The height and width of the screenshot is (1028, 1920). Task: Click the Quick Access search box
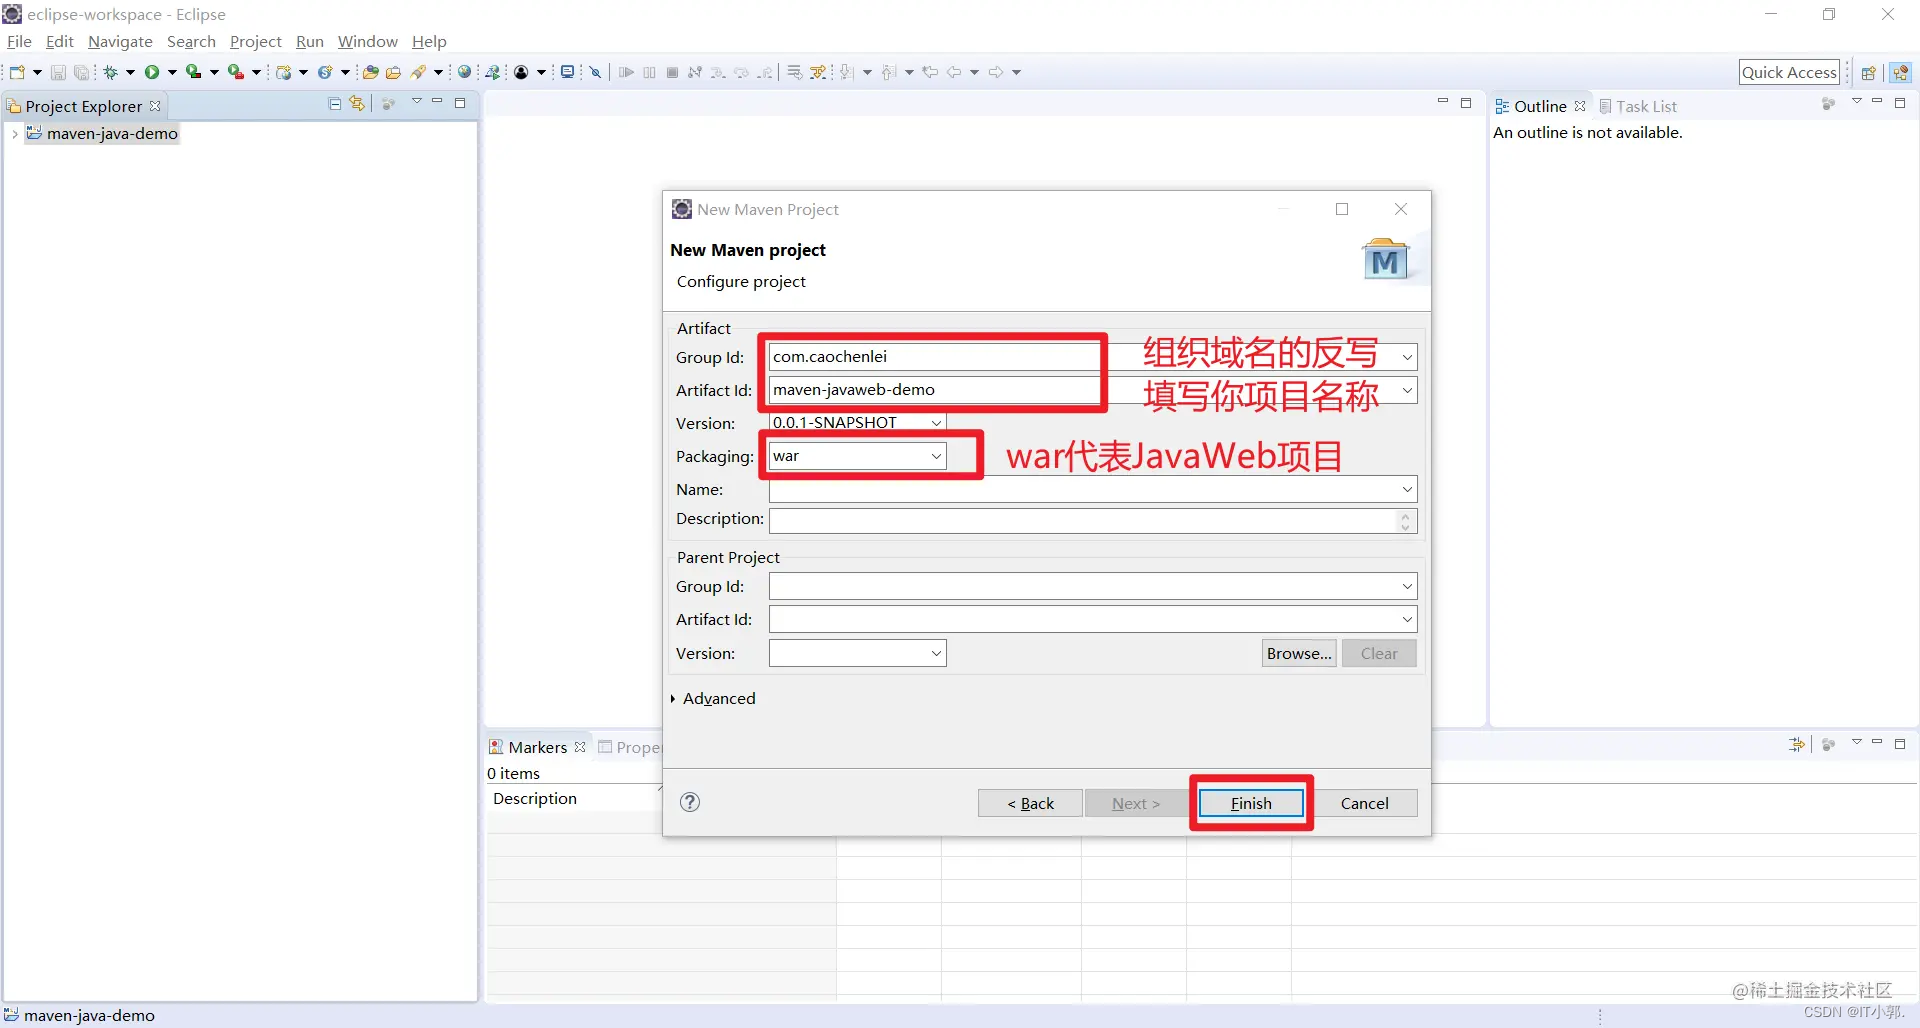coord(1789,72)
